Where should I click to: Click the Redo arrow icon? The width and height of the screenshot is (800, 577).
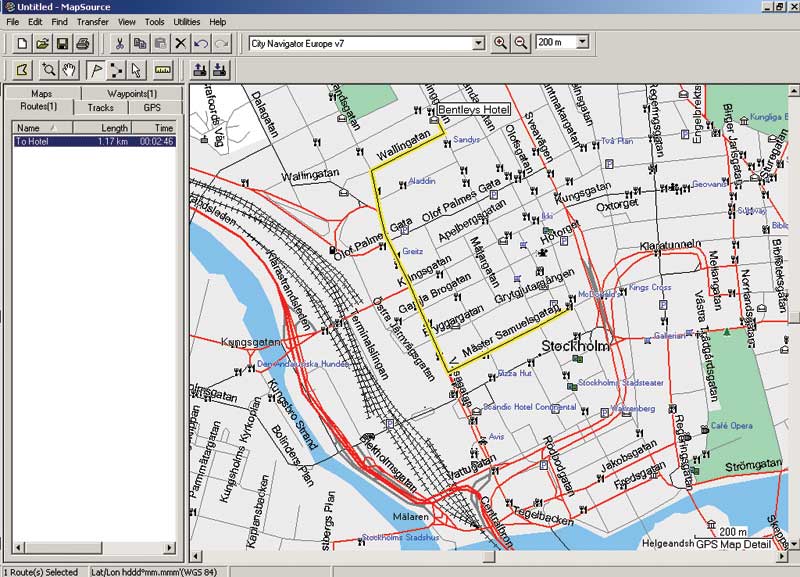(x=221, y=44)
